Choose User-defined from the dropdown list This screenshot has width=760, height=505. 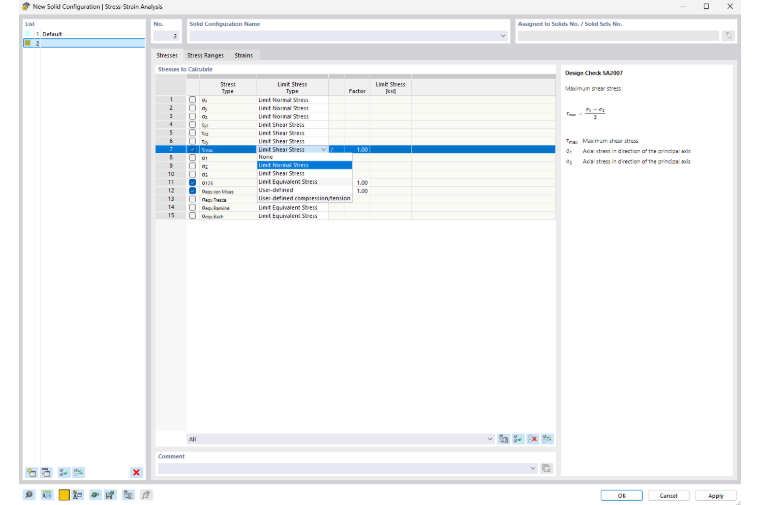click(304, 190)
